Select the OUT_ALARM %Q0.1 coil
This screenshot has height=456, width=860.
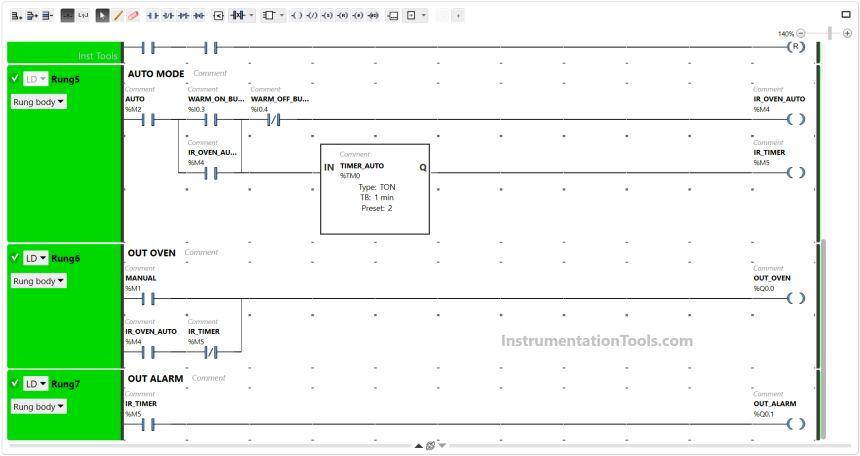coord(796,424)
